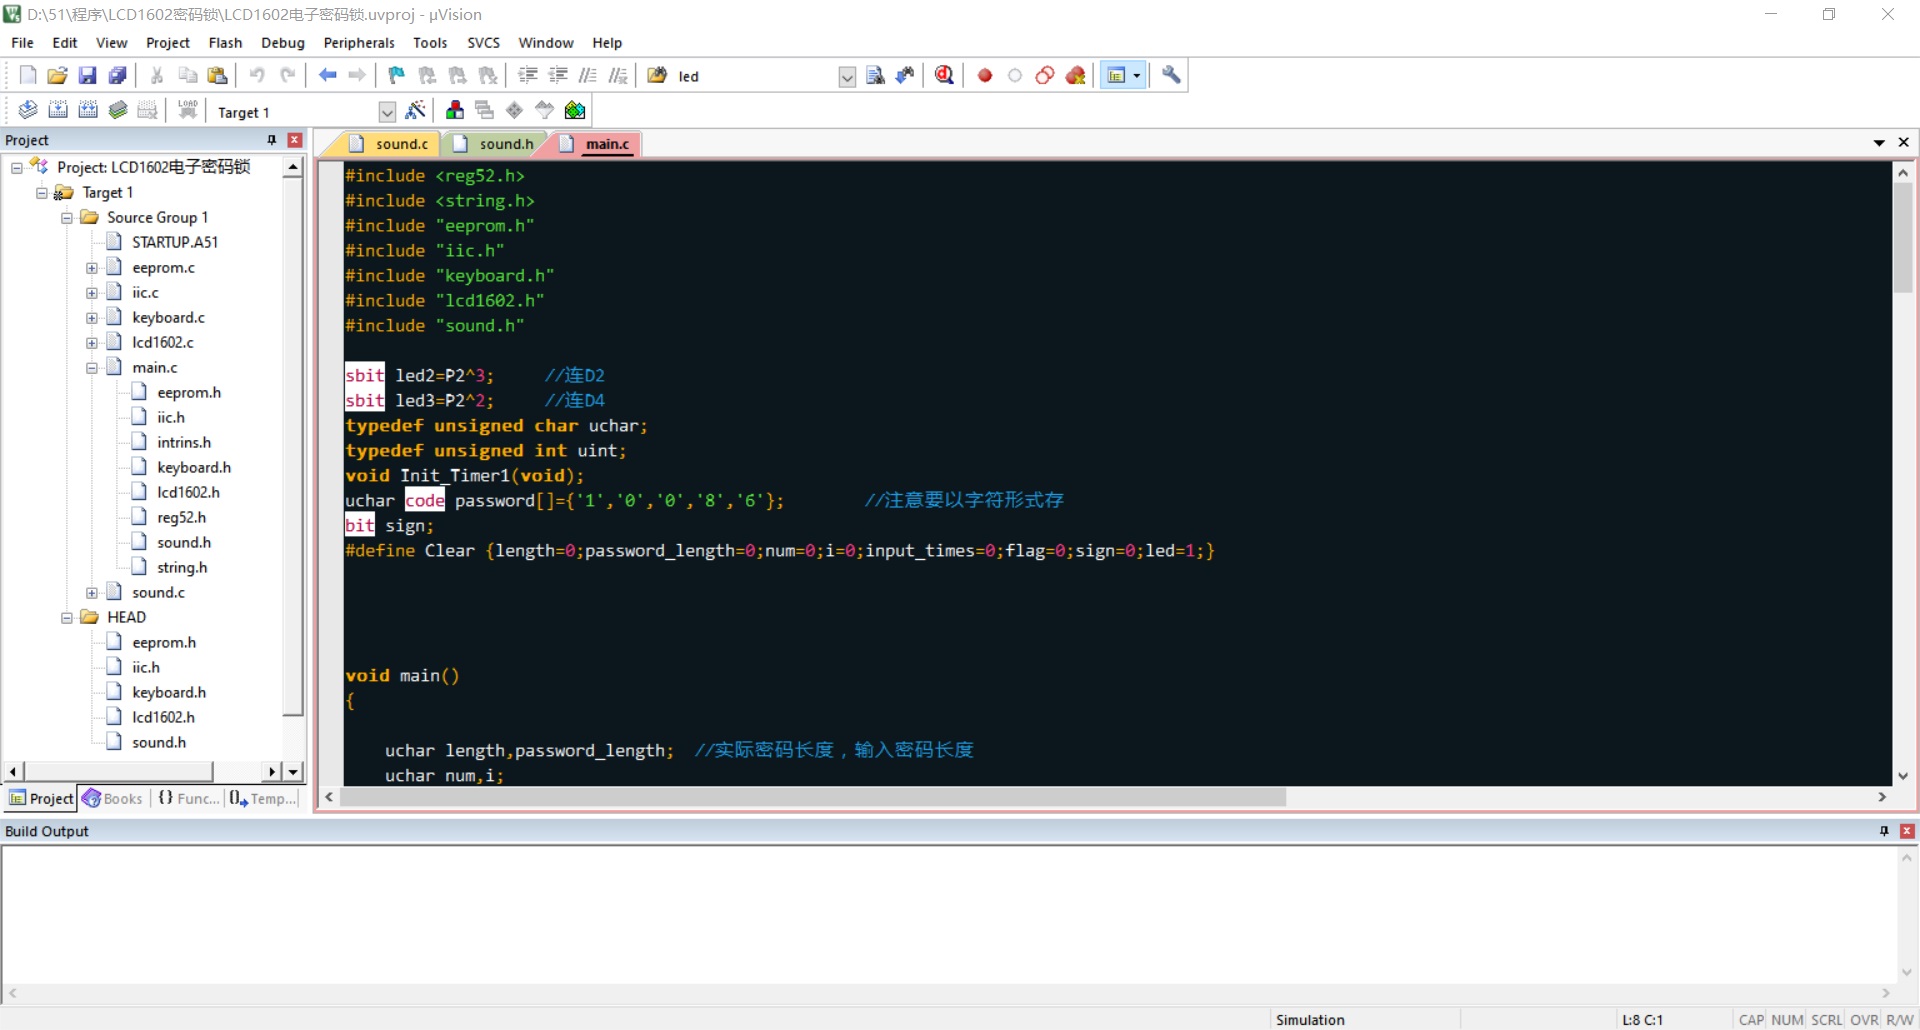This screenshot has width=1920, height=1030.
Task: Open the 'led' search history dropdown
Action: (847, 77)
